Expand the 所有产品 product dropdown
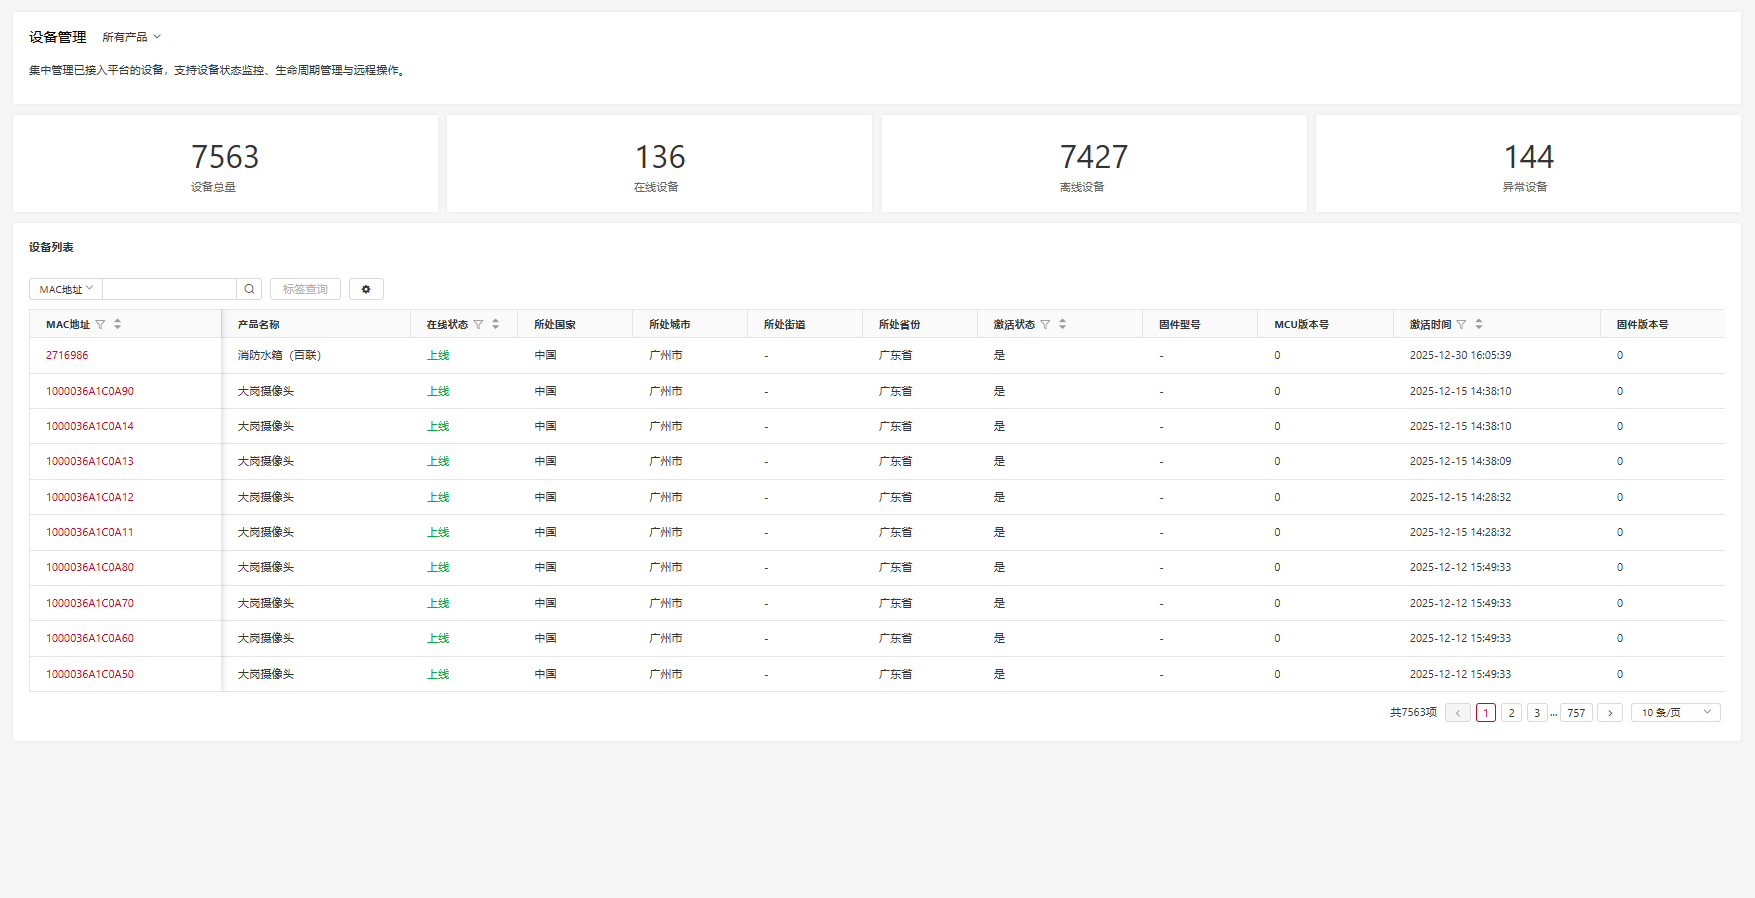 (131, 37)
